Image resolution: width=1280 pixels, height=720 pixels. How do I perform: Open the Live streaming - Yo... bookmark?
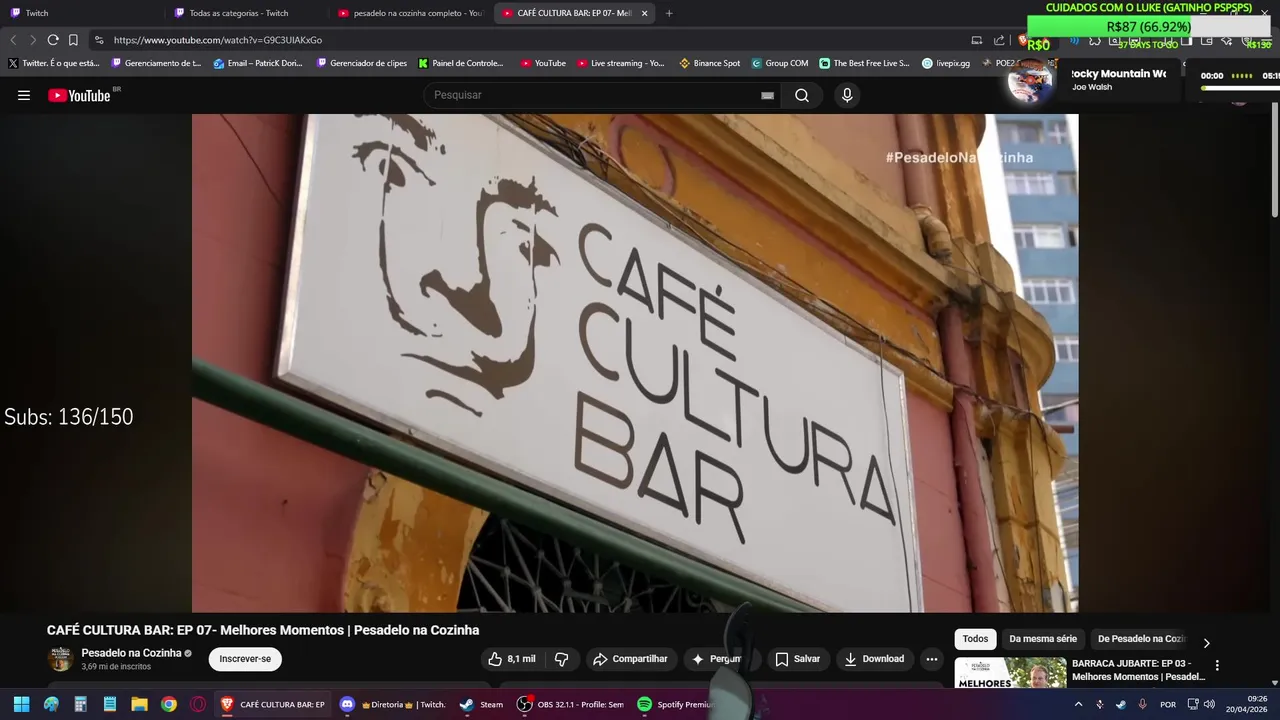(x=620, y=63)
